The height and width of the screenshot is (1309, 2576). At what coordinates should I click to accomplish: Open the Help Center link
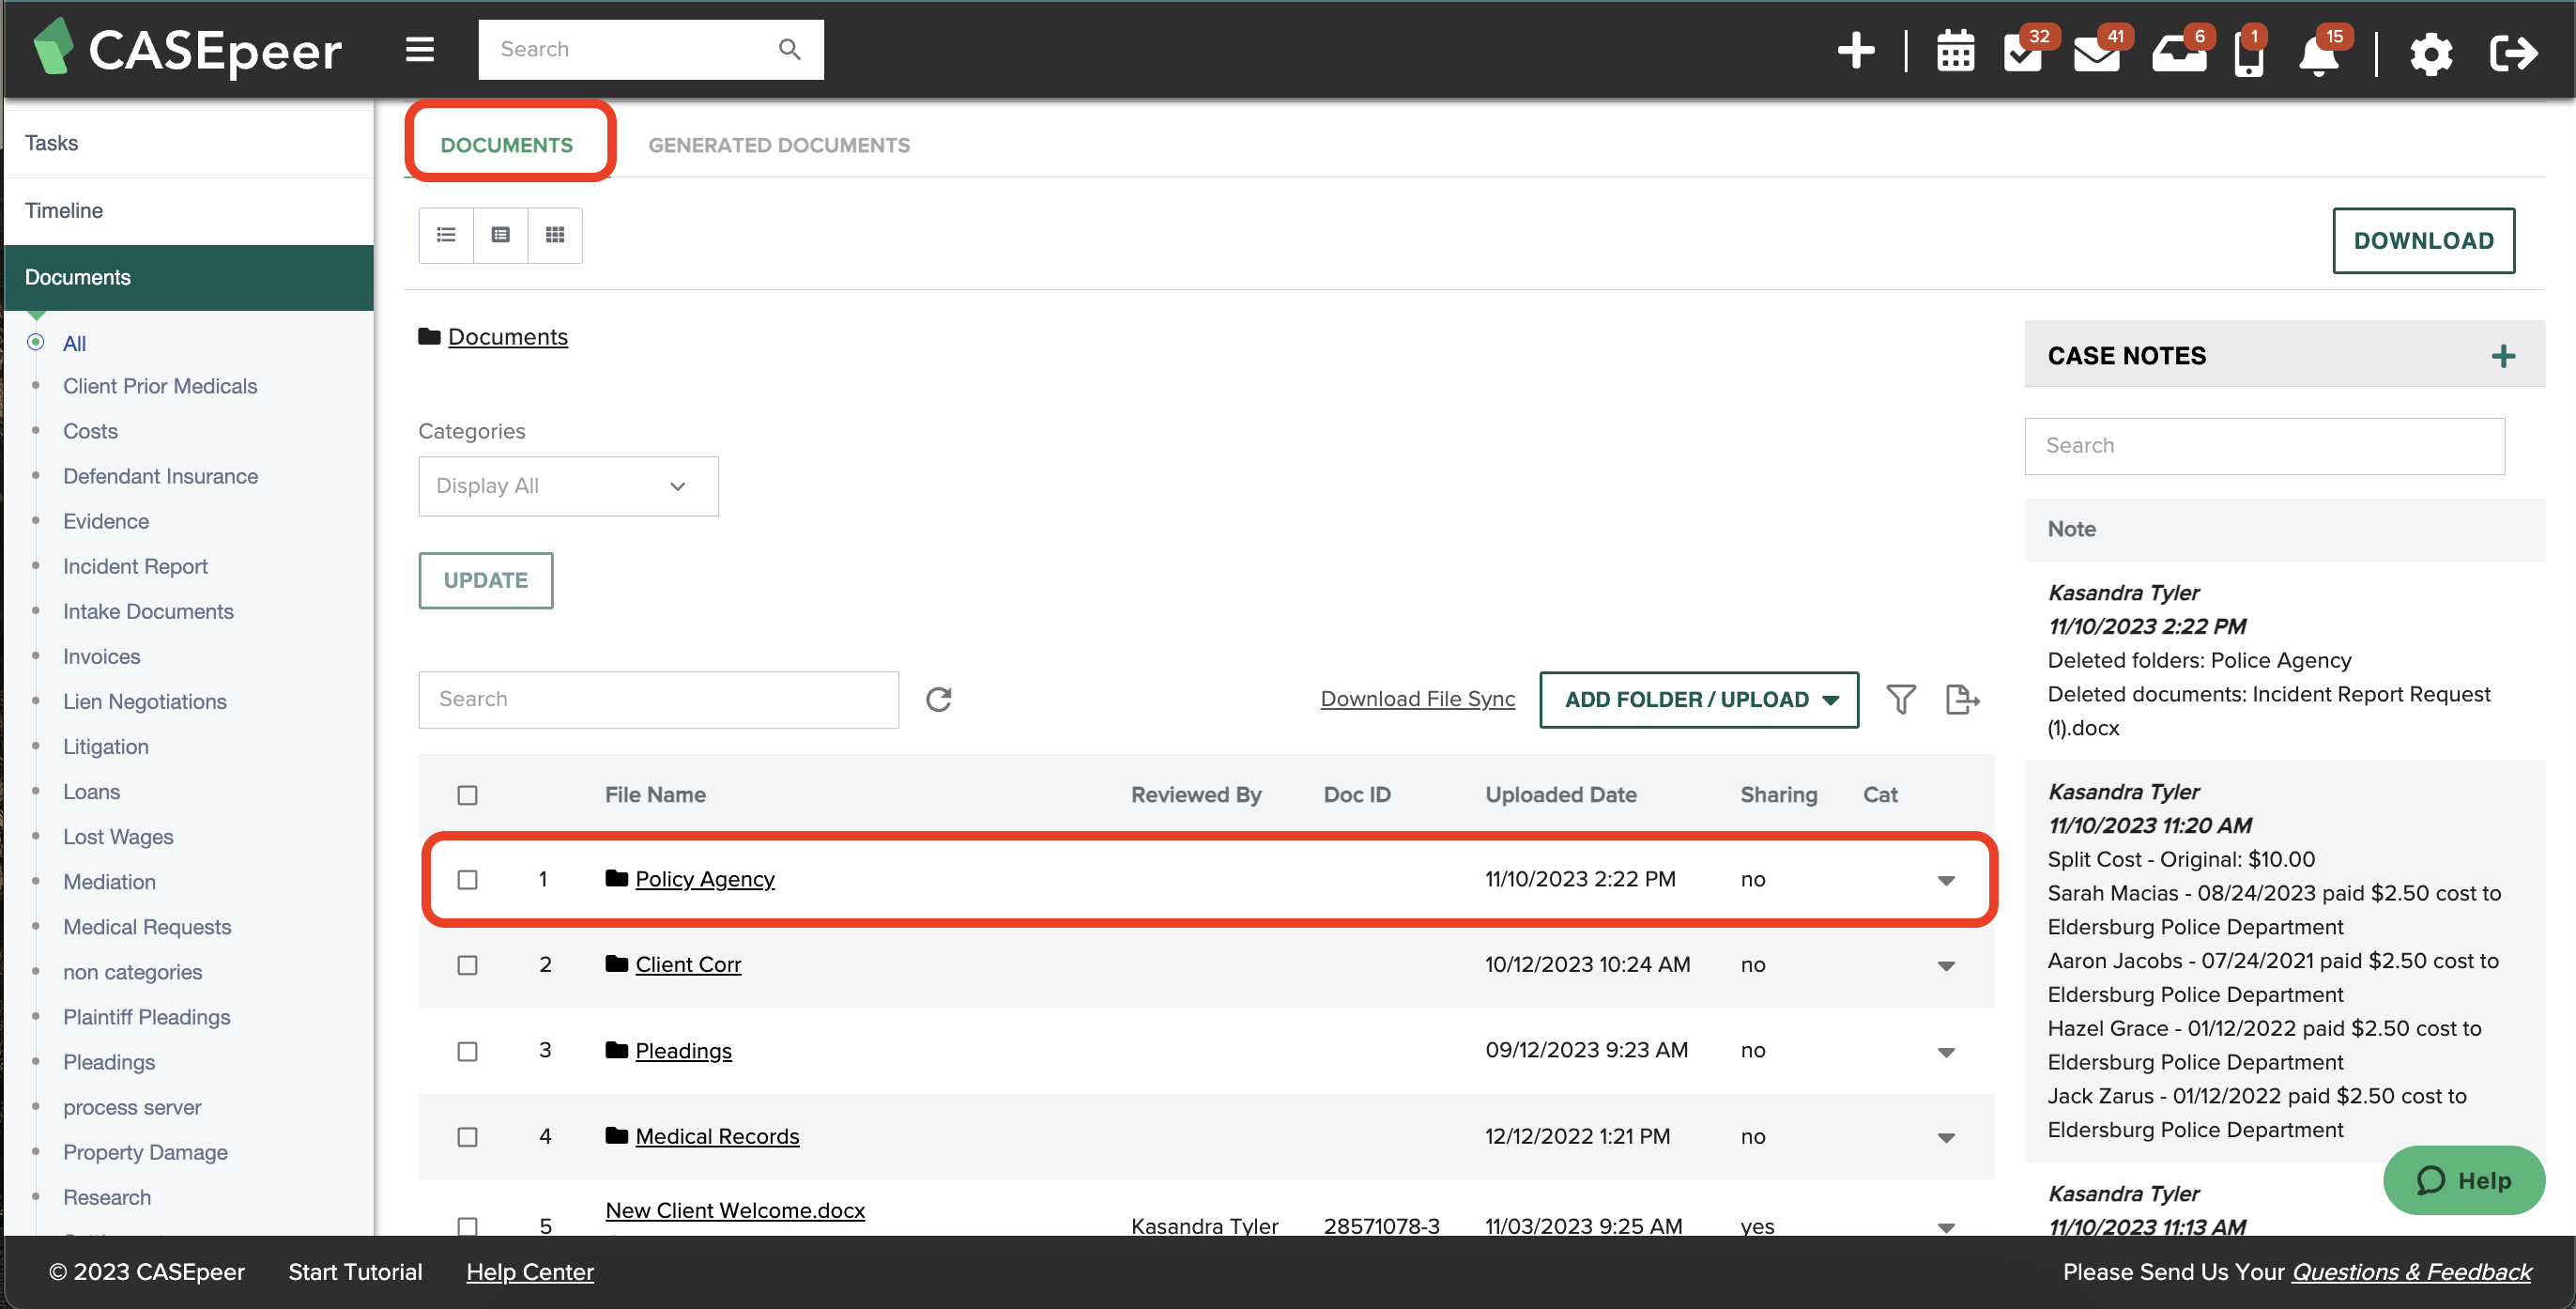(x=530, y=1272)
